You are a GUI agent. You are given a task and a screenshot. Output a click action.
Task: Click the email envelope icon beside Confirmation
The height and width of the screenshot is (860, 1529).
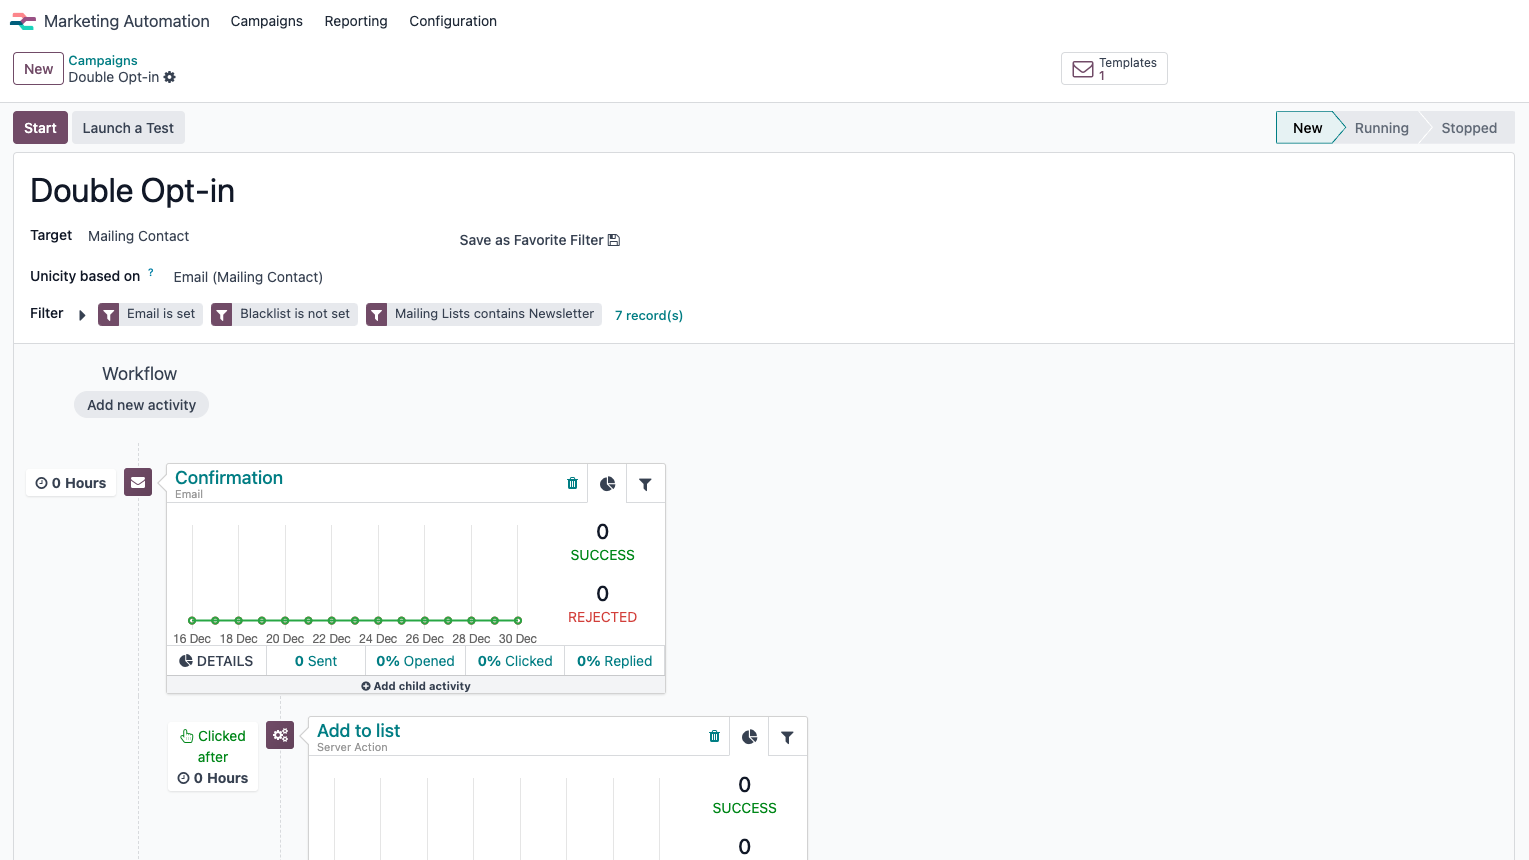138,482
